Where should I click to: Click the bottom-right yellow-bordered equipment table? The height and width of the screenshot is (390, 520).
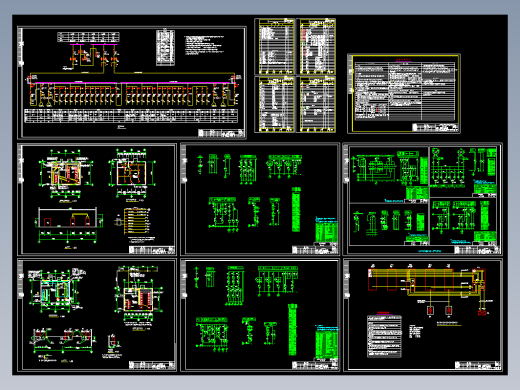pyautogui.click(x=316, y=104)
